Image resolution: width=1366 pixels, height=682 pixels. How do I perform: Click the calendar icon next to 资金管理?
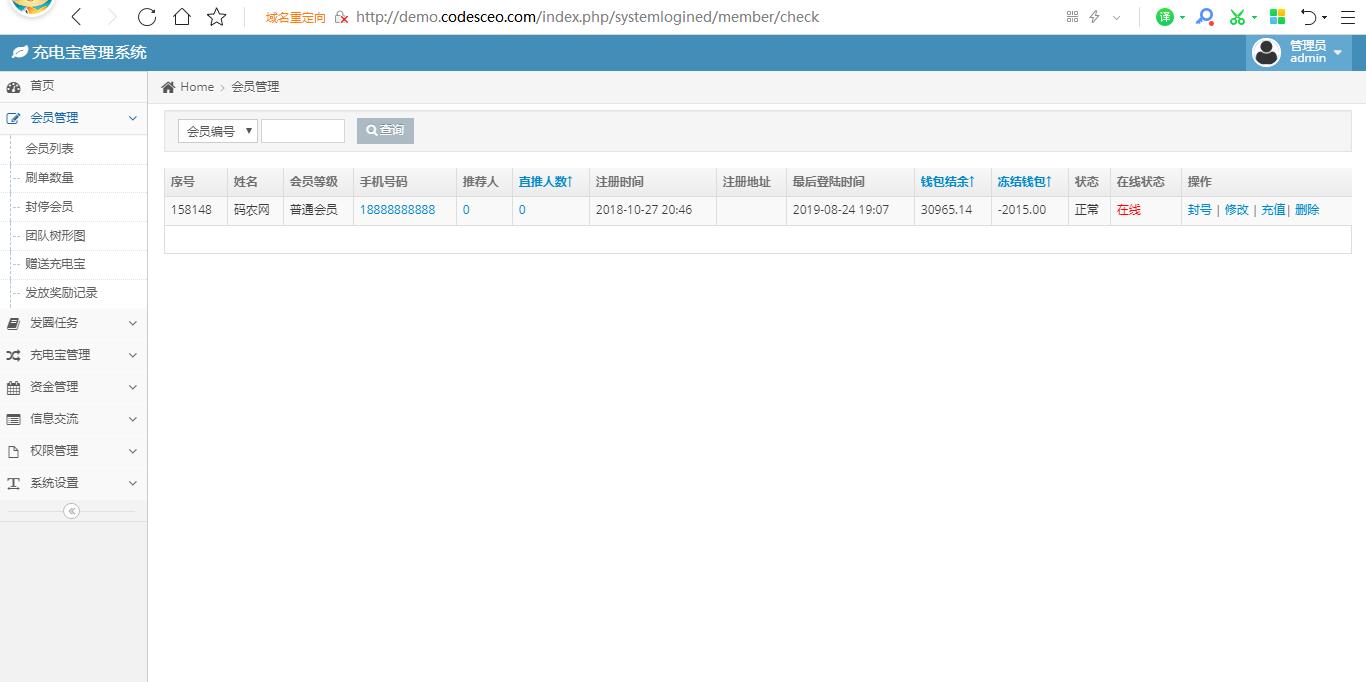13,387
